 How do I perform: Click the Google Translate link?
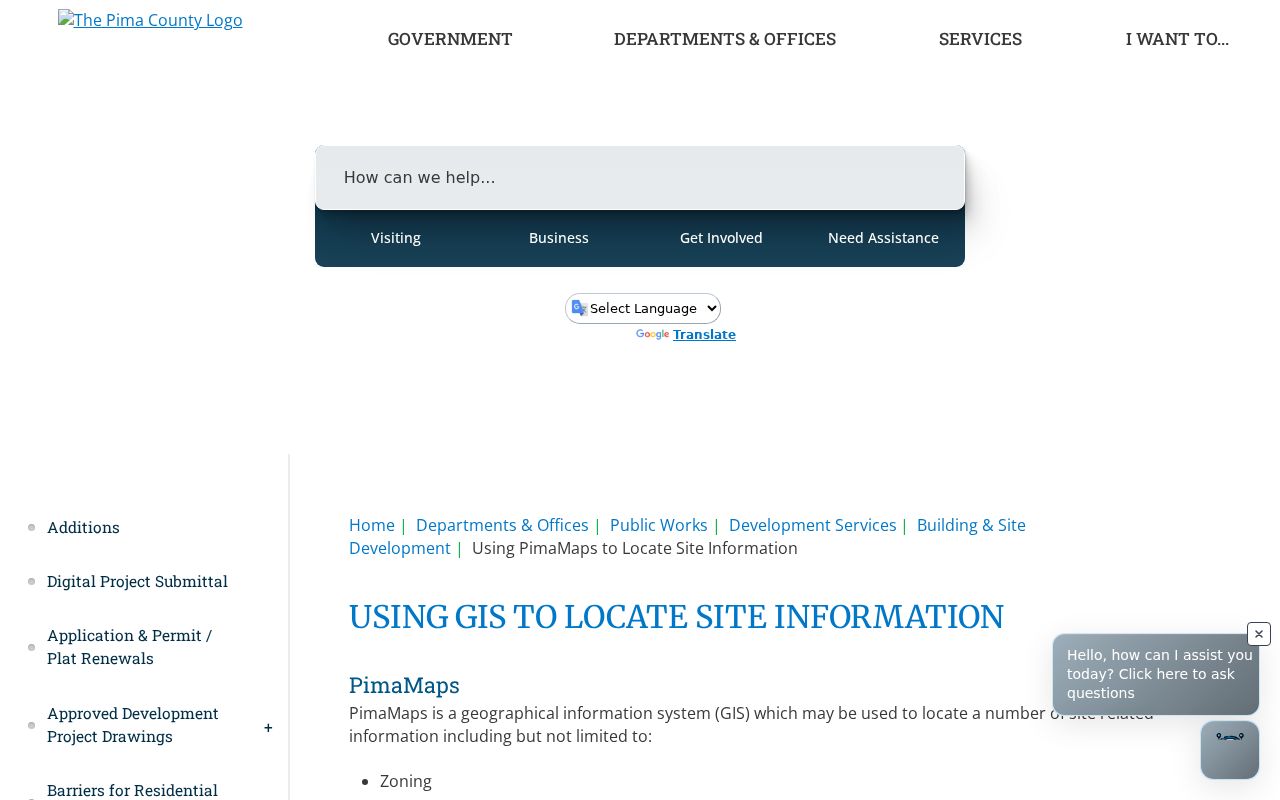pyautogui.click(x=704, y=335)
